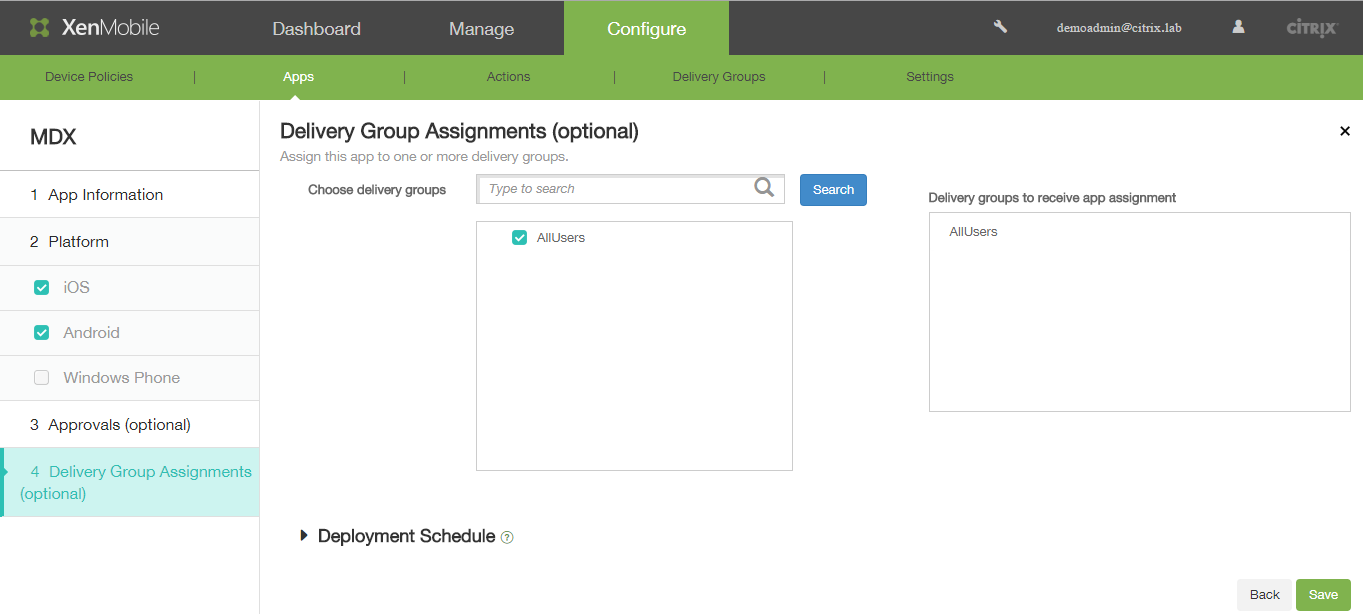The image size is (1363, 614).
Task: Switch to the Manage tab
Action: pyautogui.click(x=481, y=29)
